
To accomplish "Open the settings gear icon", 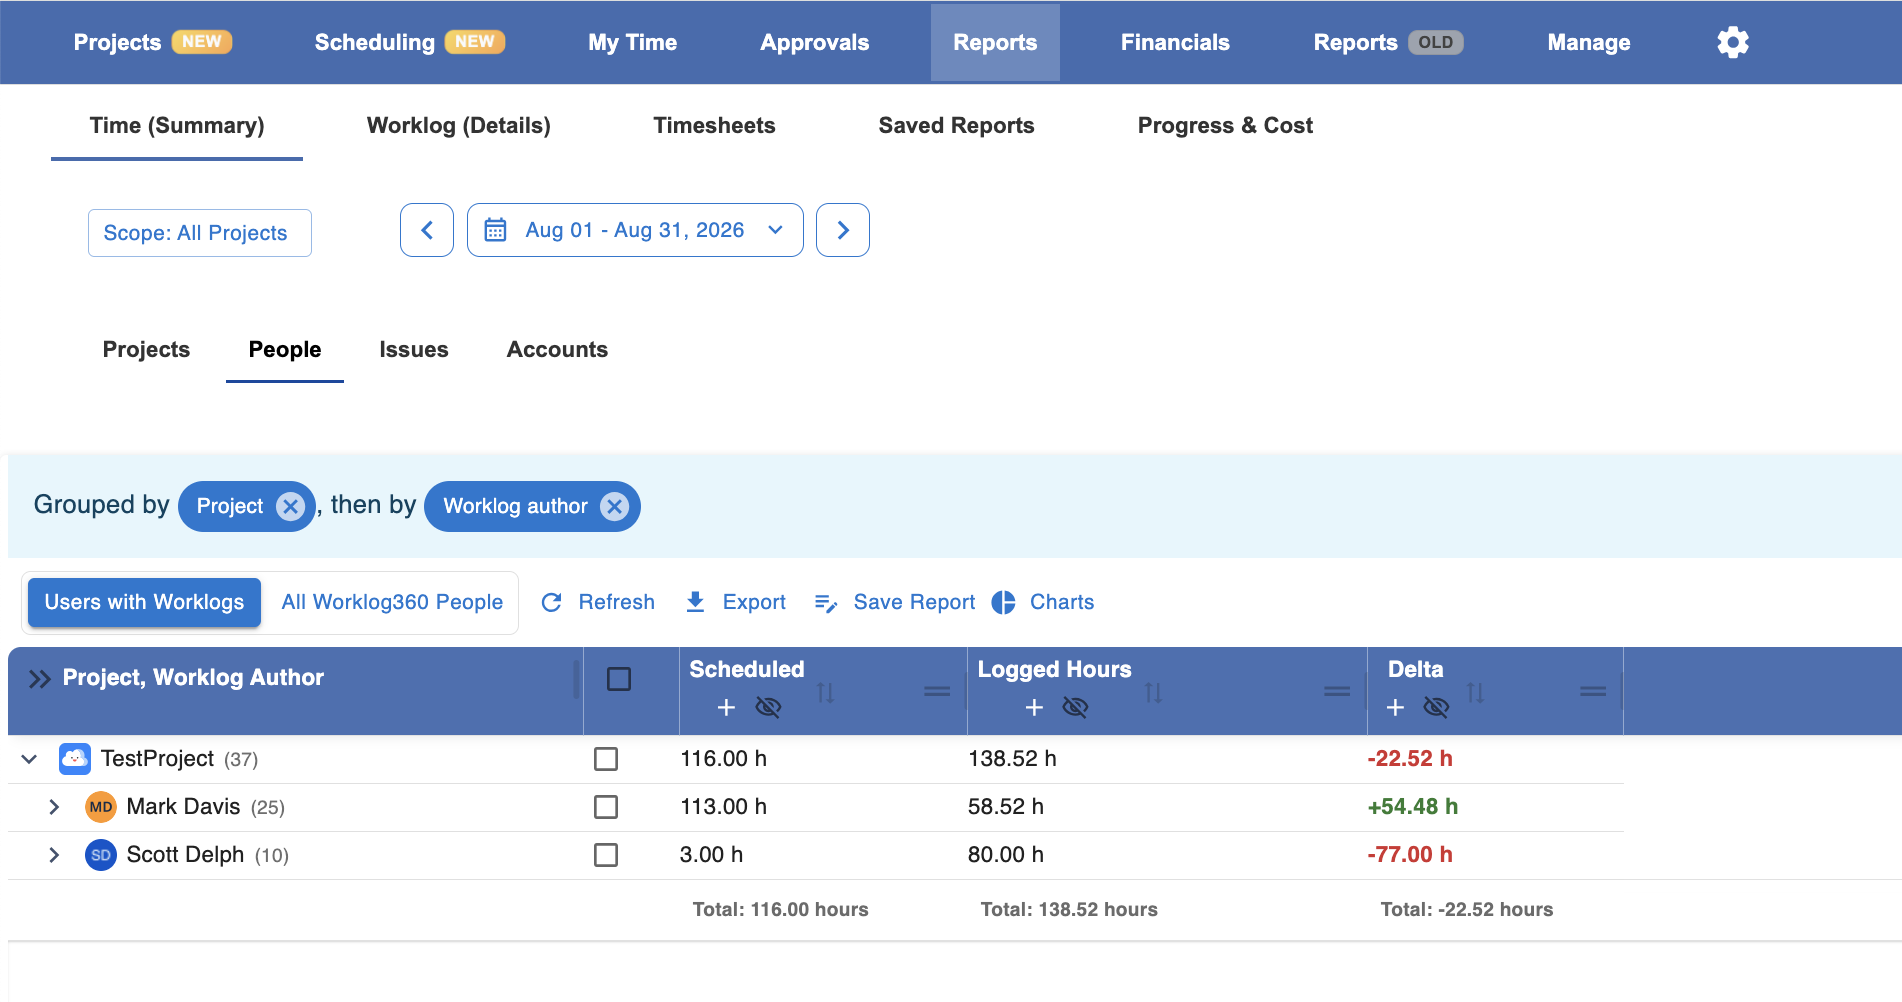I will tap(1732, 42).
